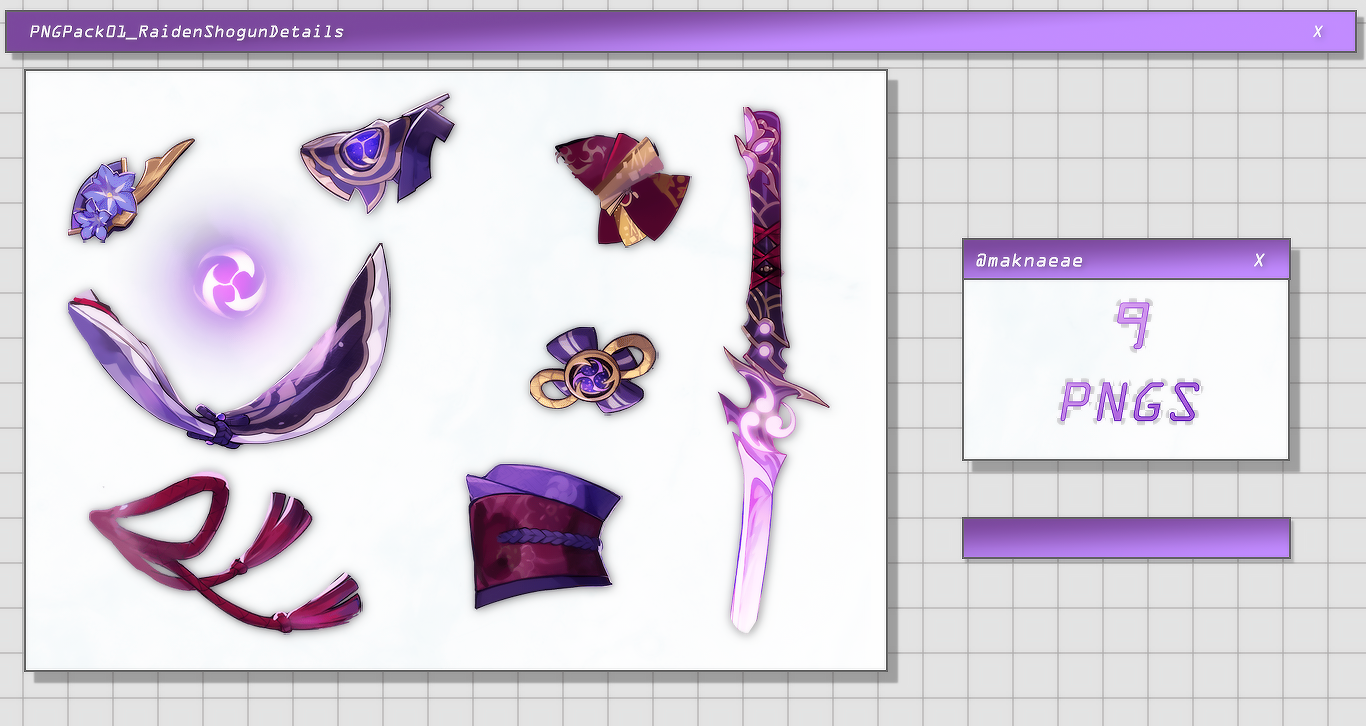1366x726 pixels.
Task: Click the empty purple bar below credits
Action: (x=1126, y=537)
